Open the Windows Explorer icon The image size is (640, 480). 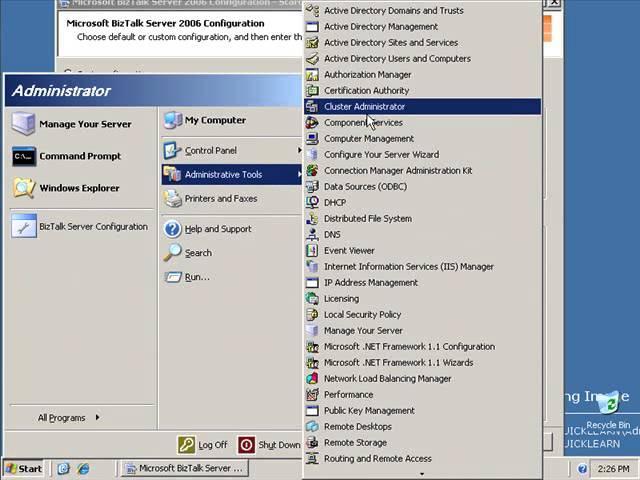click(x=24, y=188)
